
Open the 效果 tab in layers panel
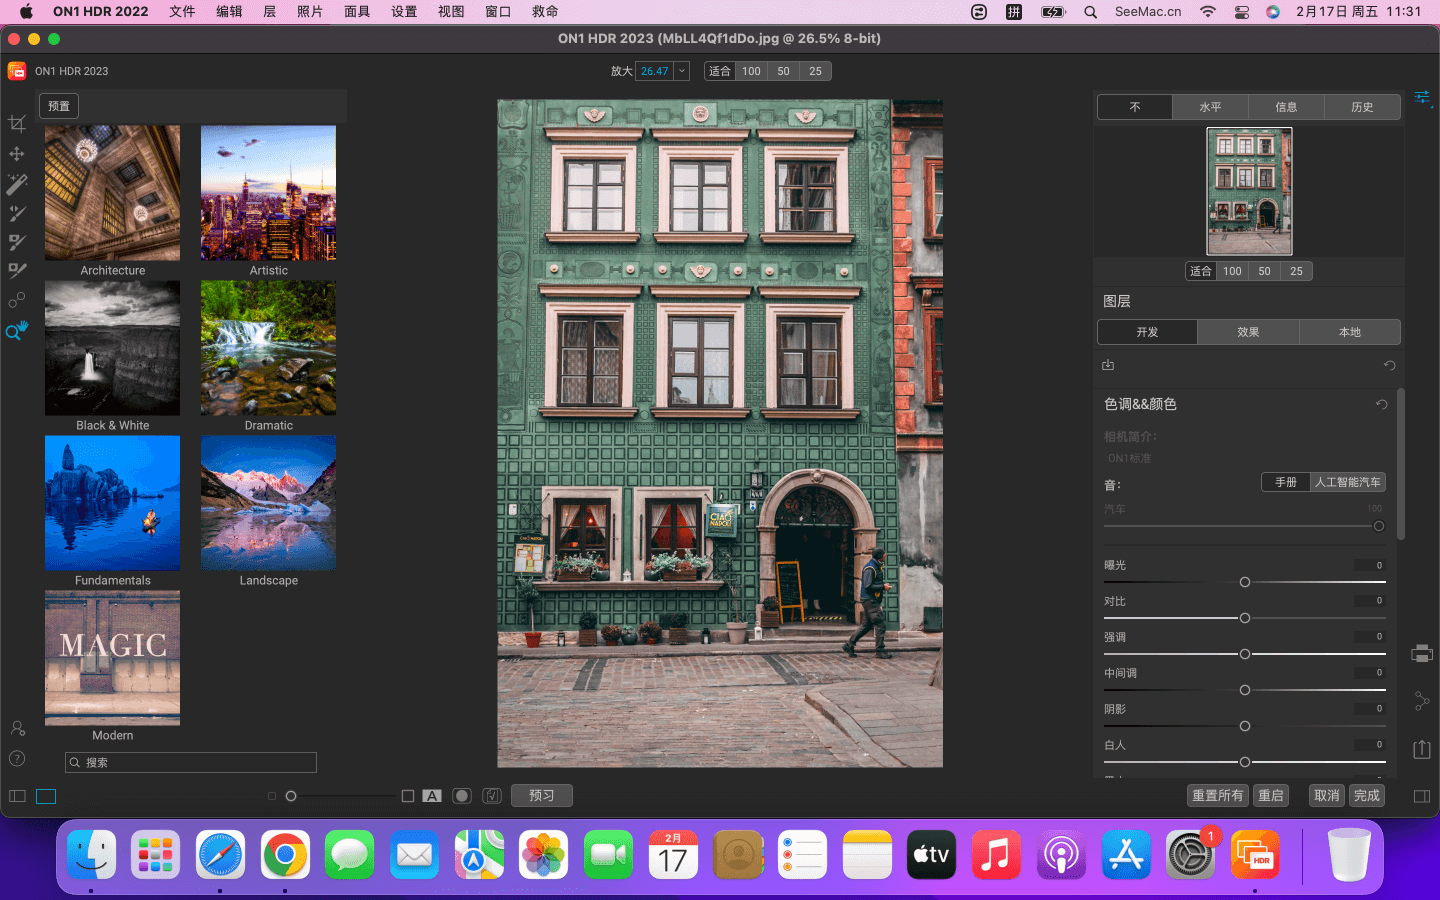(1248, 332)
